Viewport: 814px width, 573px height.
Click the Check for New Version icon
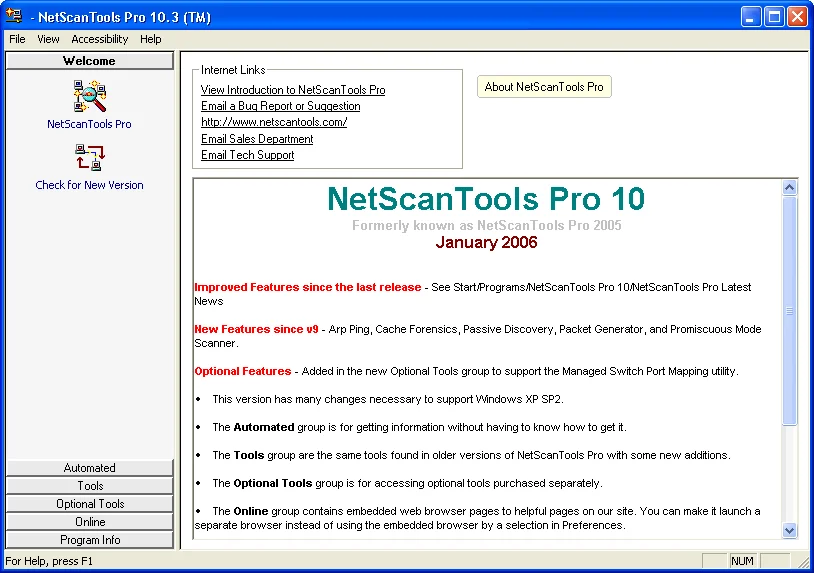[89, 158]
